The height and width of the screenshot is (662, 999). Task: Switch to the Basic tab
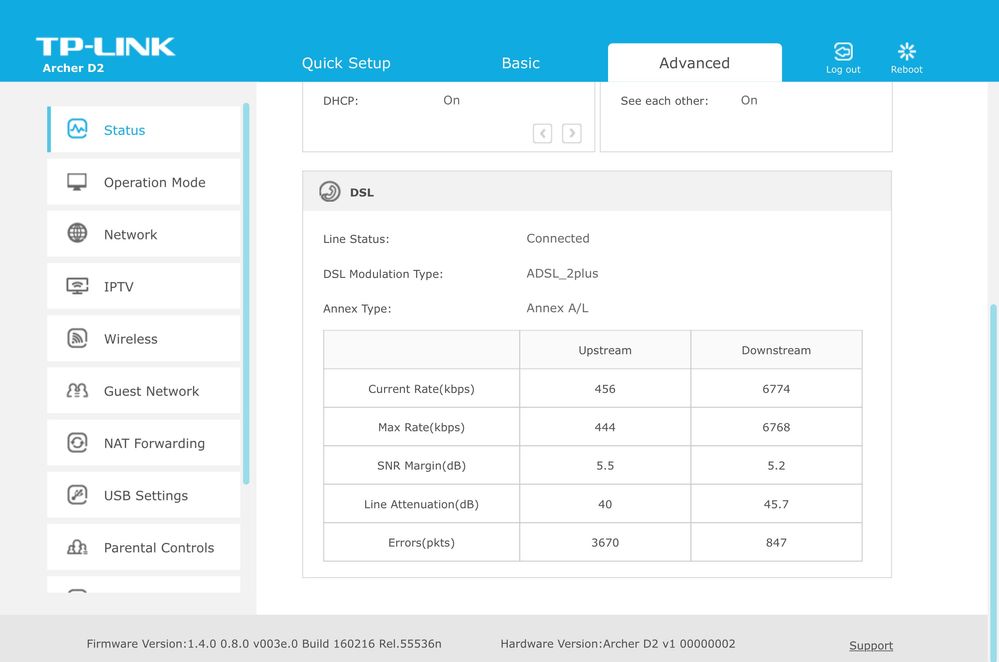coord(521,63)
